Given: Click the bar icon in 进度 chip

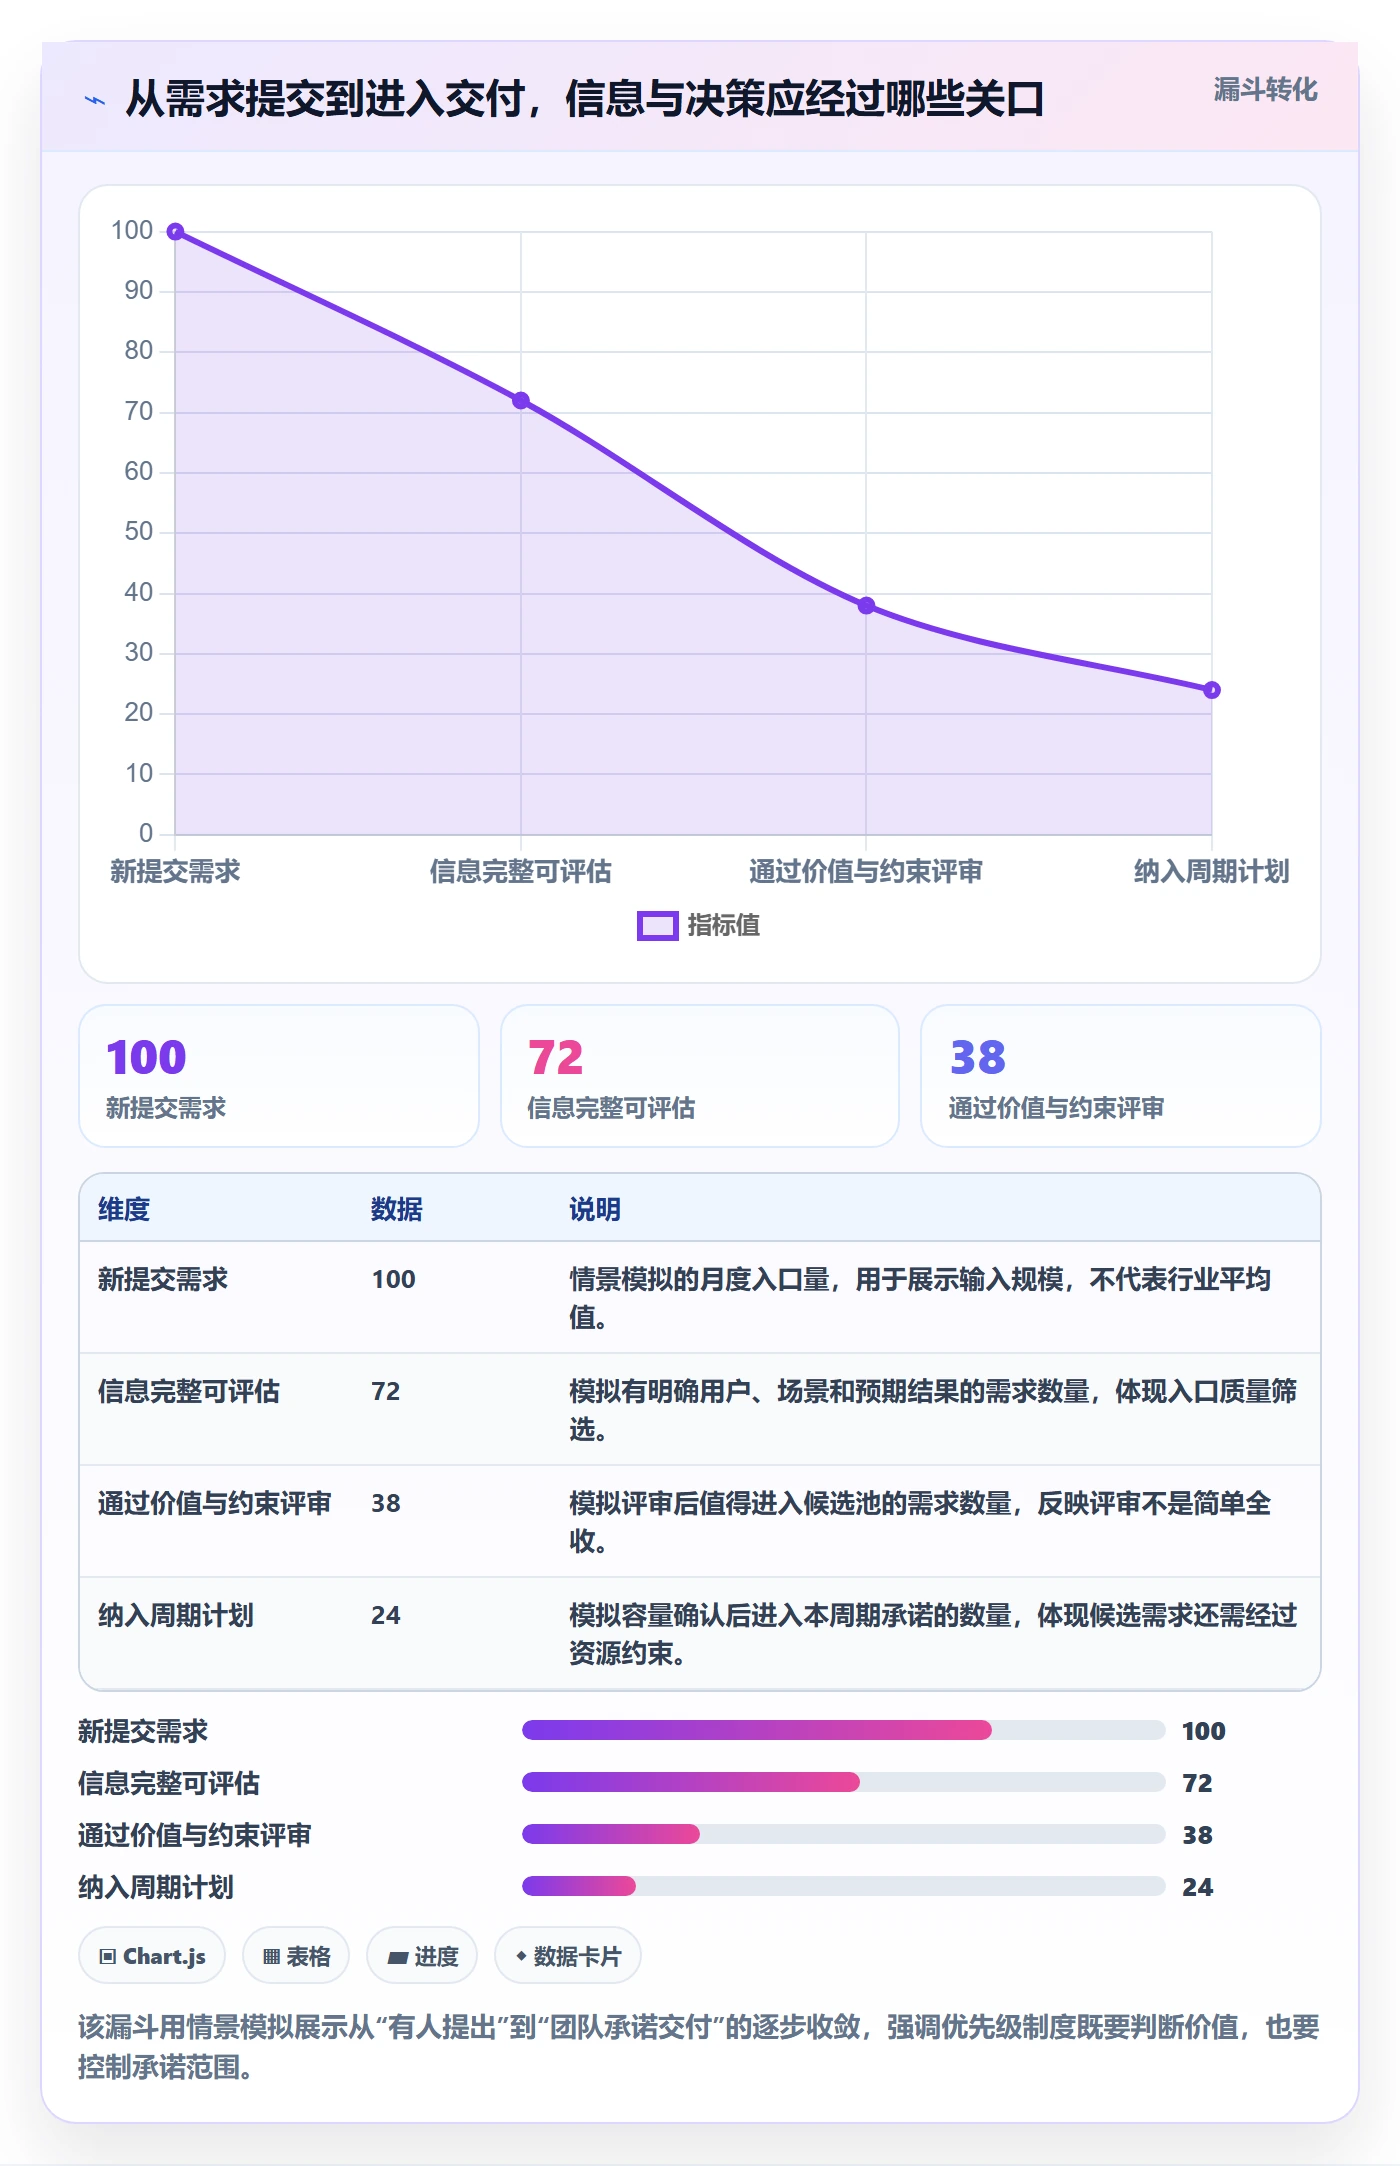Looking at the screenshot, I should [398, 1958].
